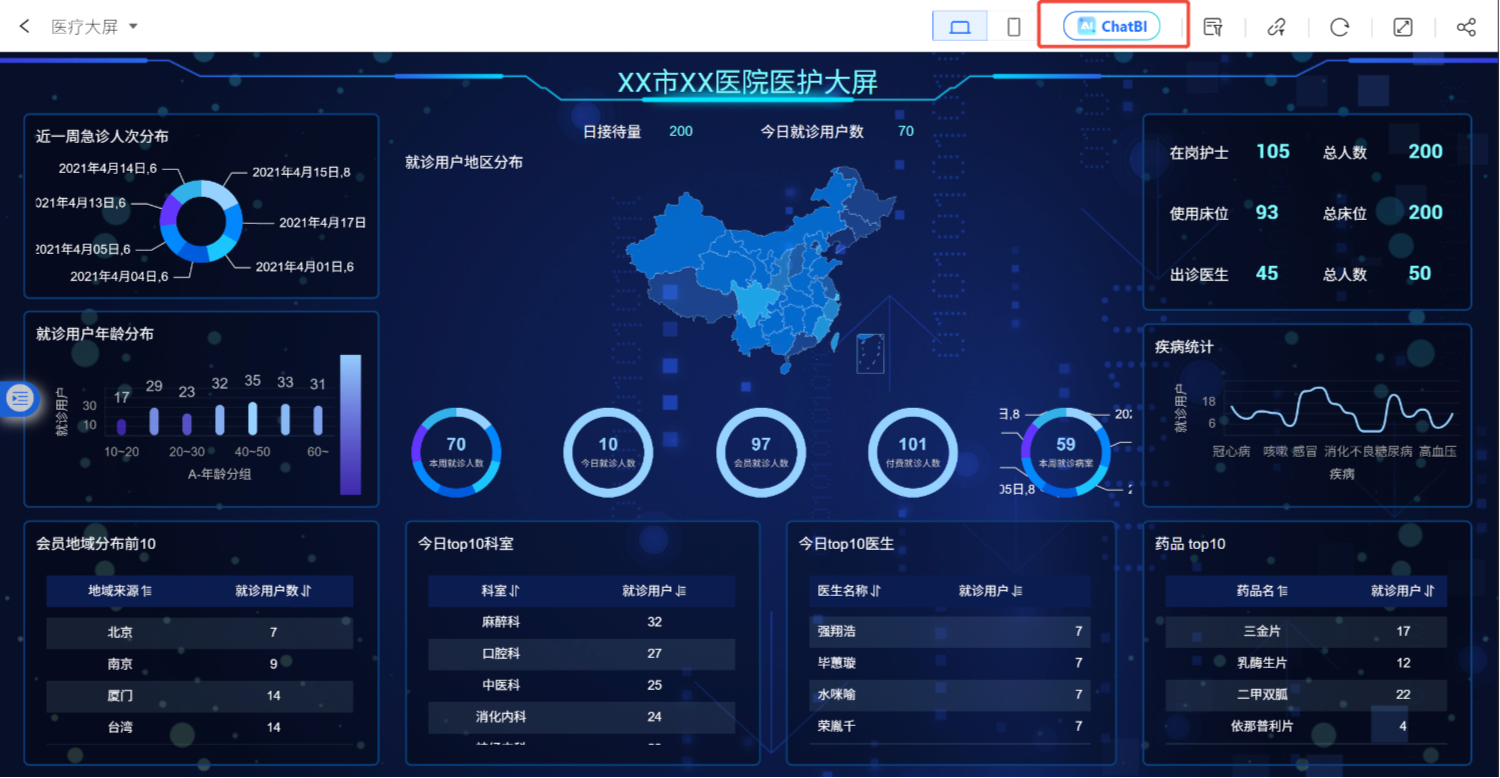Sort the 药品名 column
Screen dimensions: 1500x778
[x=1282, y=591]
